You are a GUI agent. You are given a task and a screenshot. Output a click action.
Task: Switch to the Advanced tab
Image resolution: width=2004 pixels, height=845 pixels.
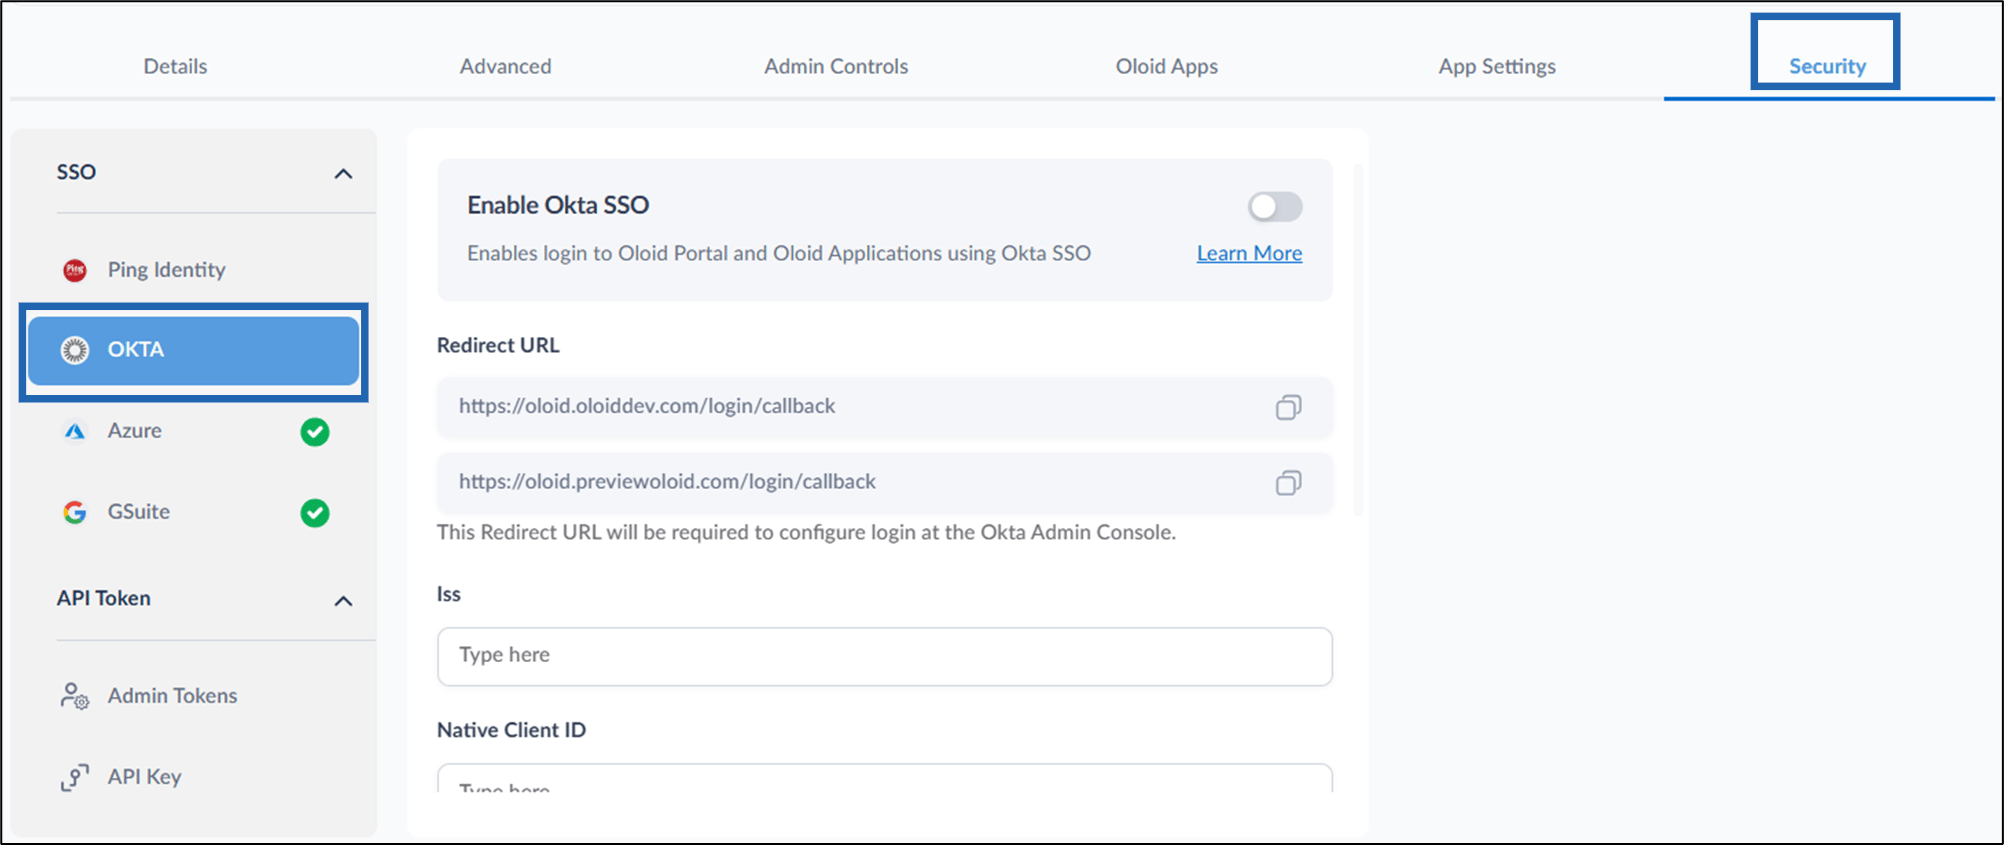click(x=505, y=66)
